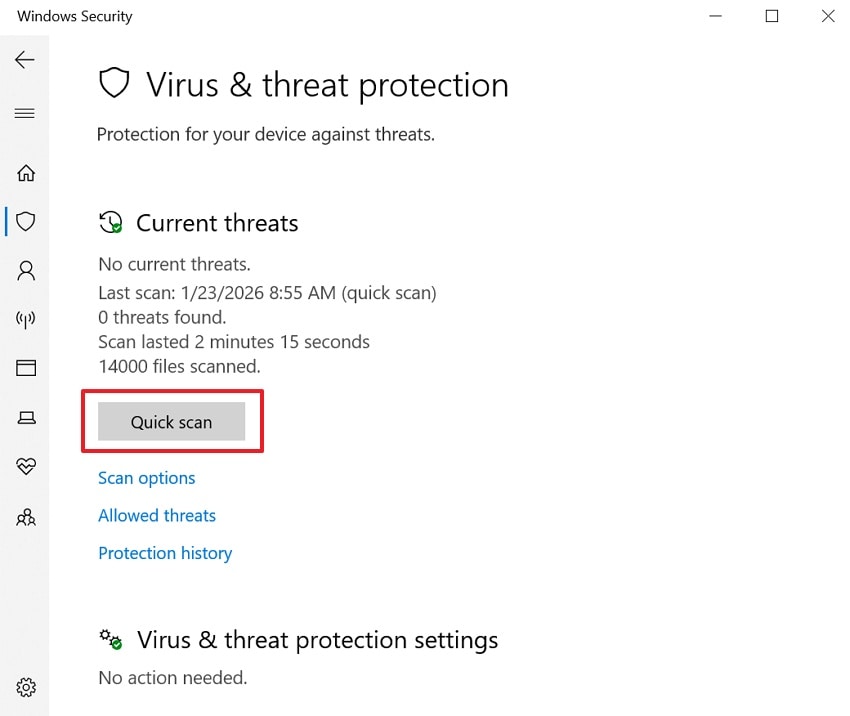Click the Current threats clock-shield icon
The width and height of the screenshot is (850, 716).
[x=111, y=222]
